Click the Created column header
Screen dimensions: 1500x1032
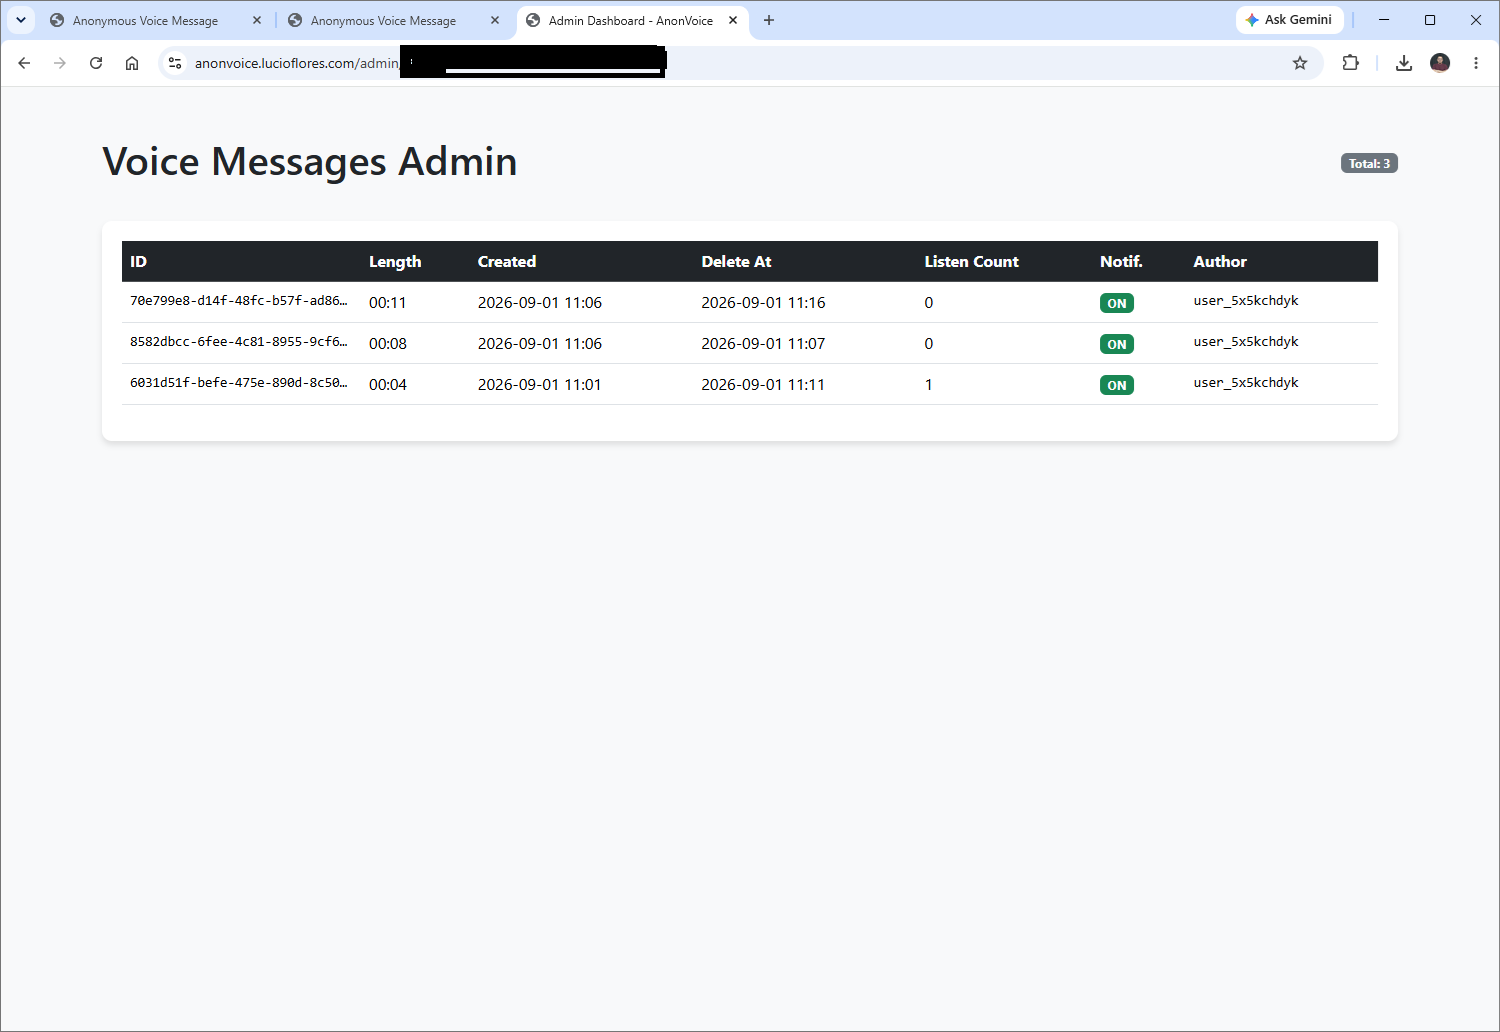[x=506, y=261]
